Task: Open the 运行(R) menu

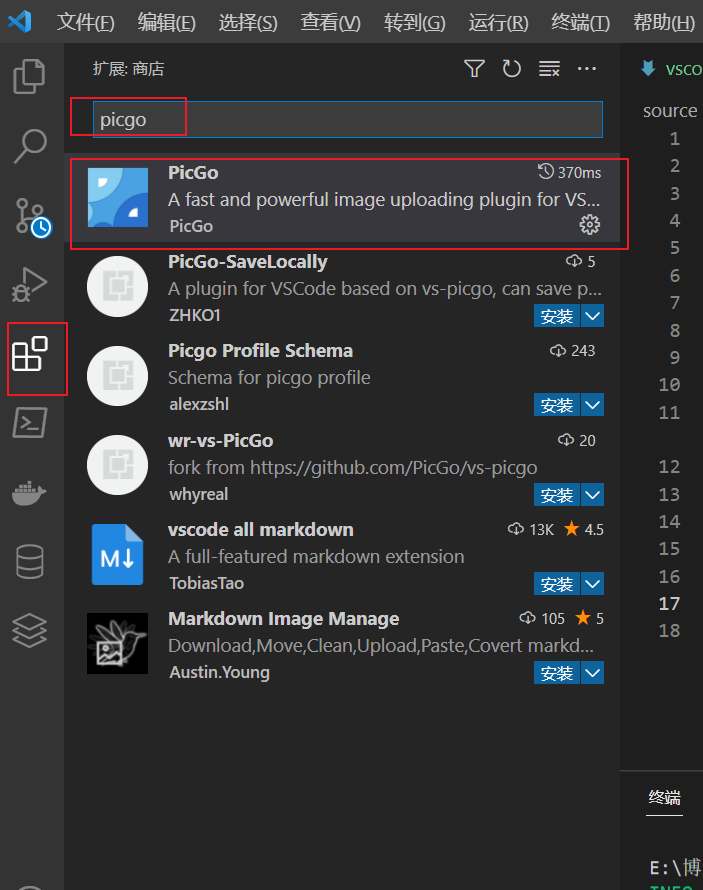Action: [x=498, y=23]
